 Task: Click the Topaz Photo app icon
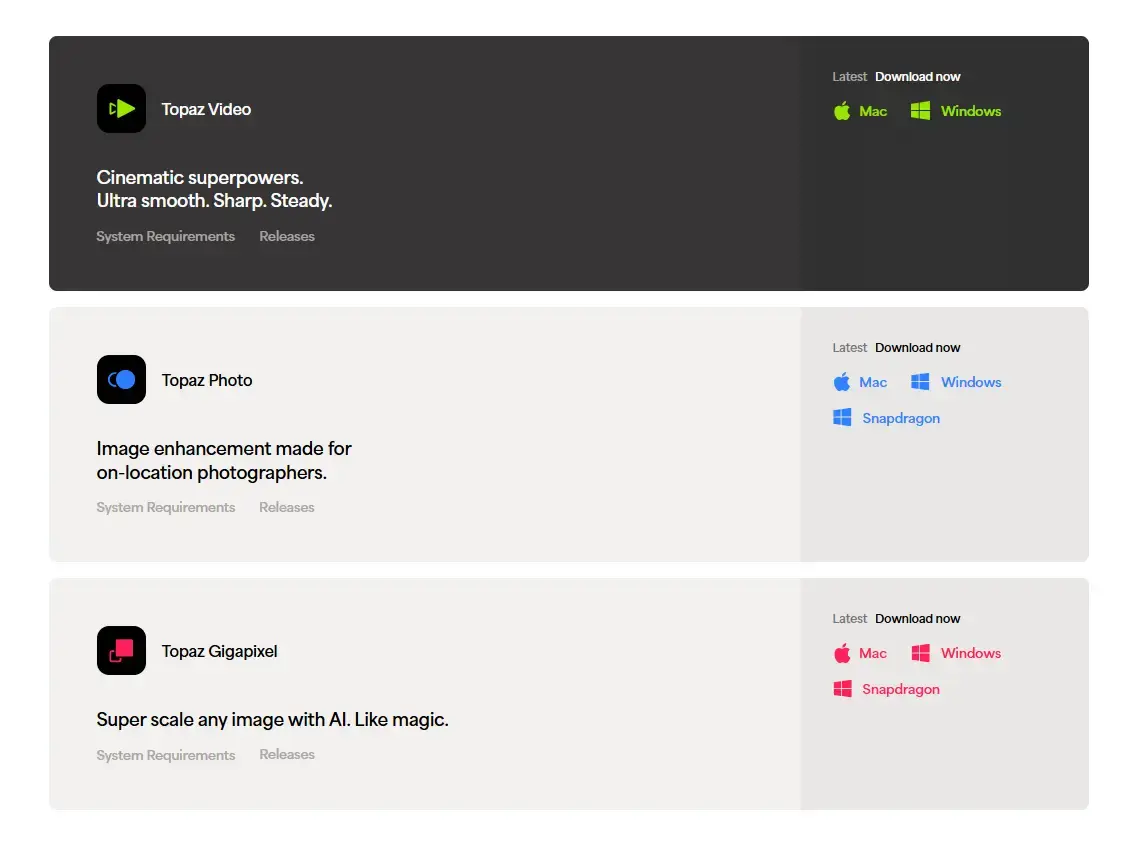tap(121, 380)
